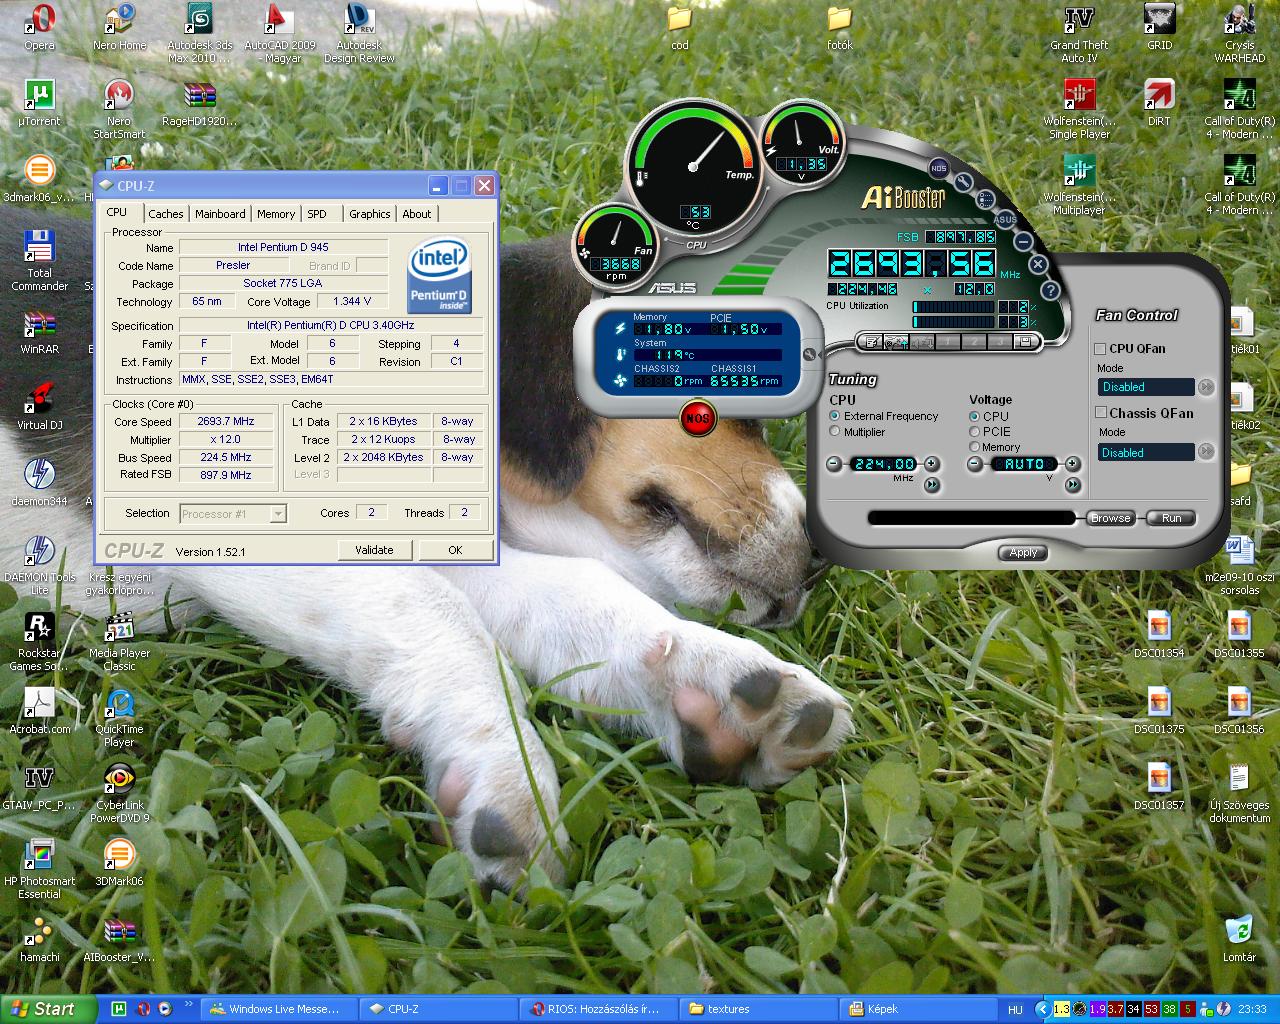Switch to the Caches tab in CPU-Z

(166, 214)
